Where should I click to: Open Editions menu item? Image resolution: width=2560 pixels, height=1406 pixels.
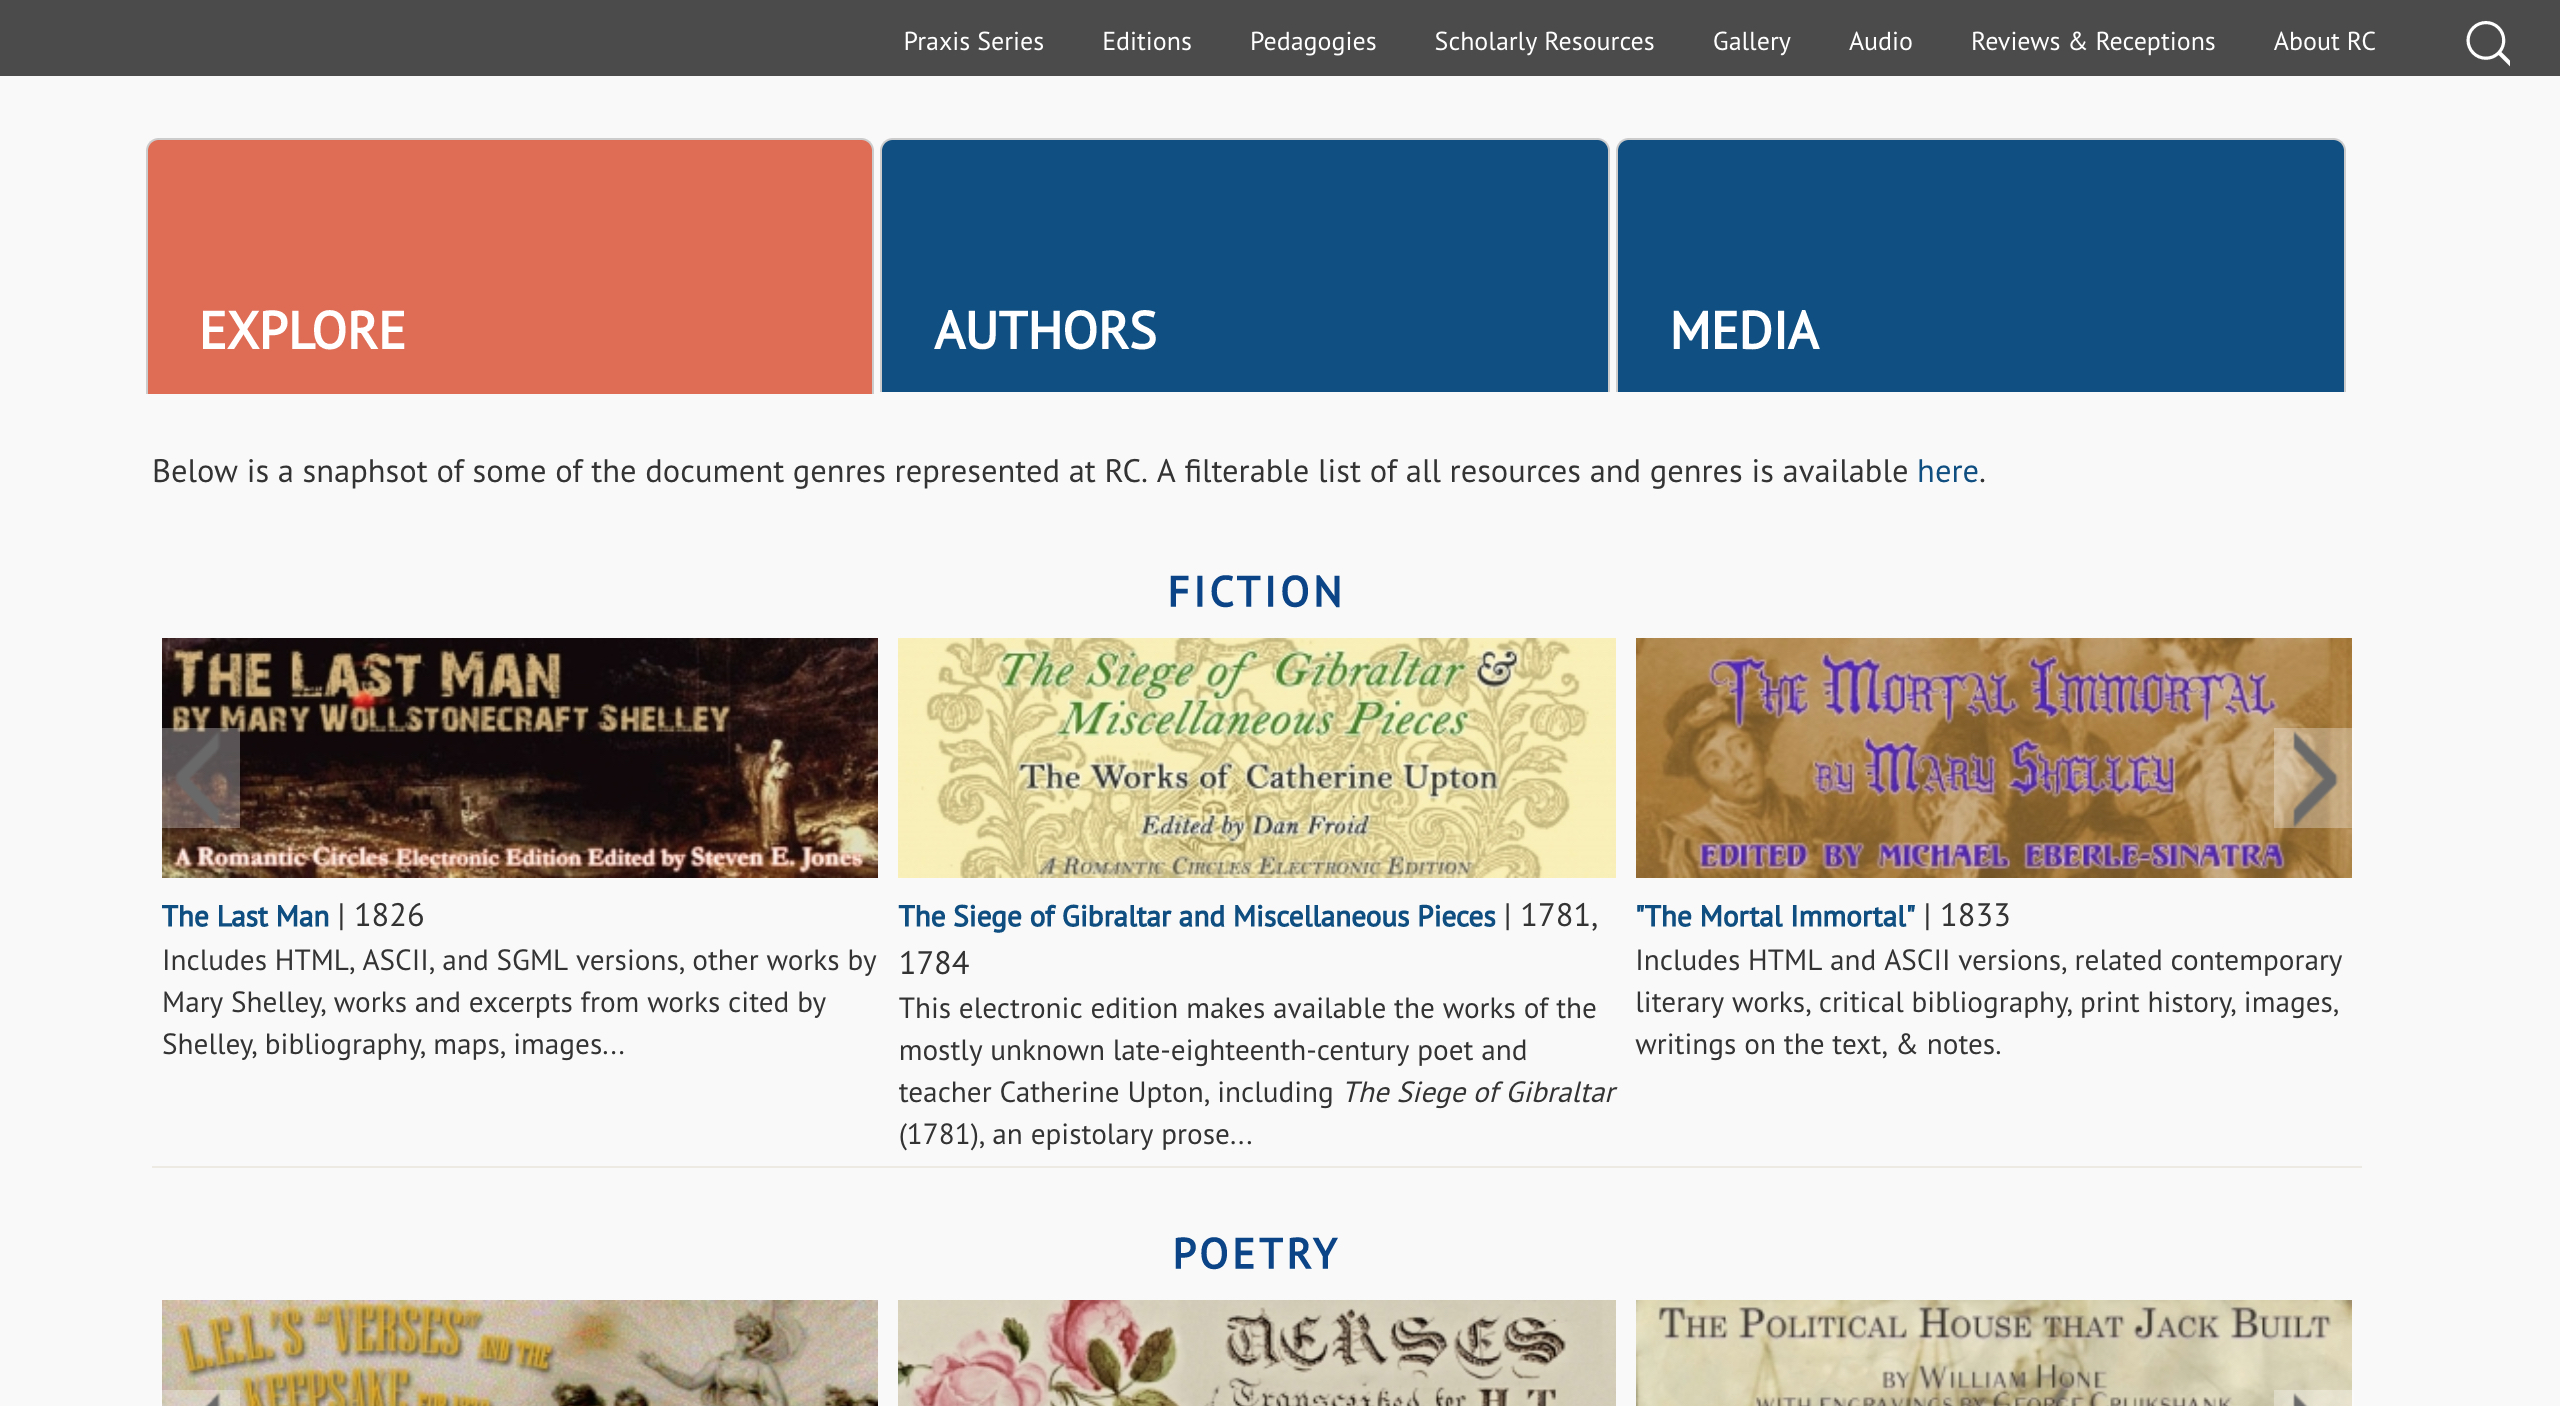(1147, 41)
